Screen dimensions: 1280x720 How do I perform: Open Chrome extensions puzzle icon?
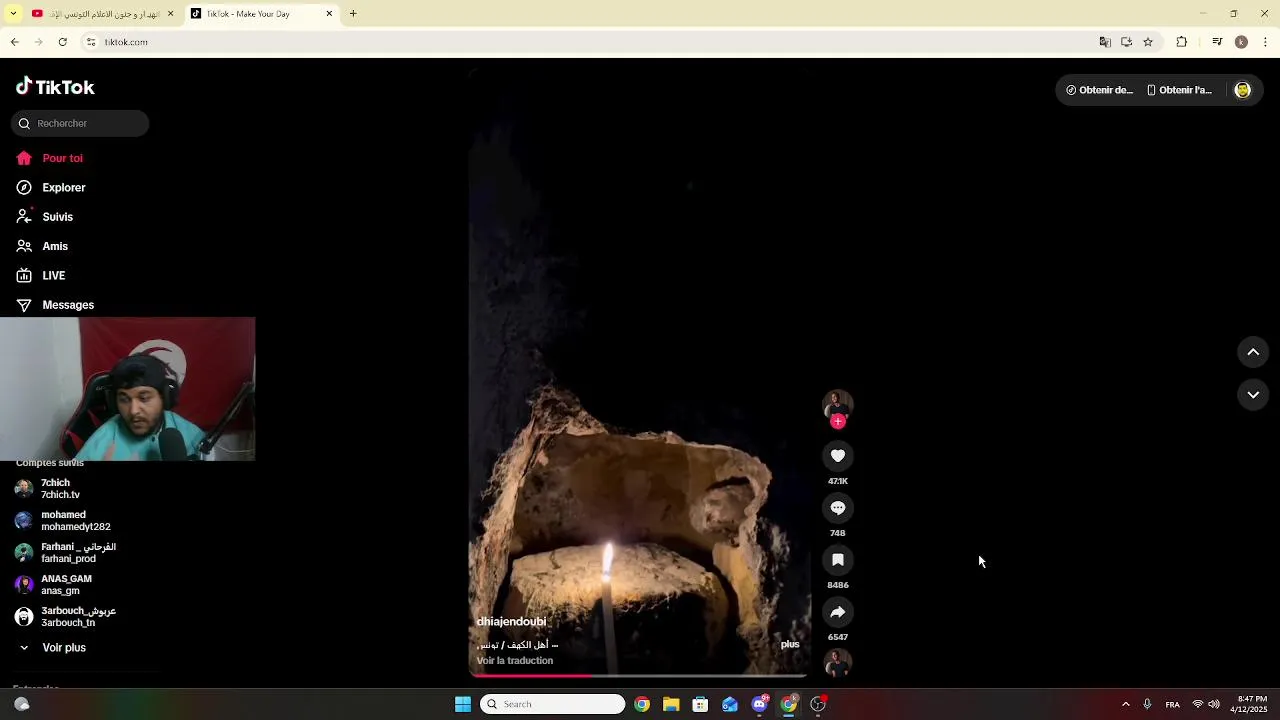point(1181,42)
